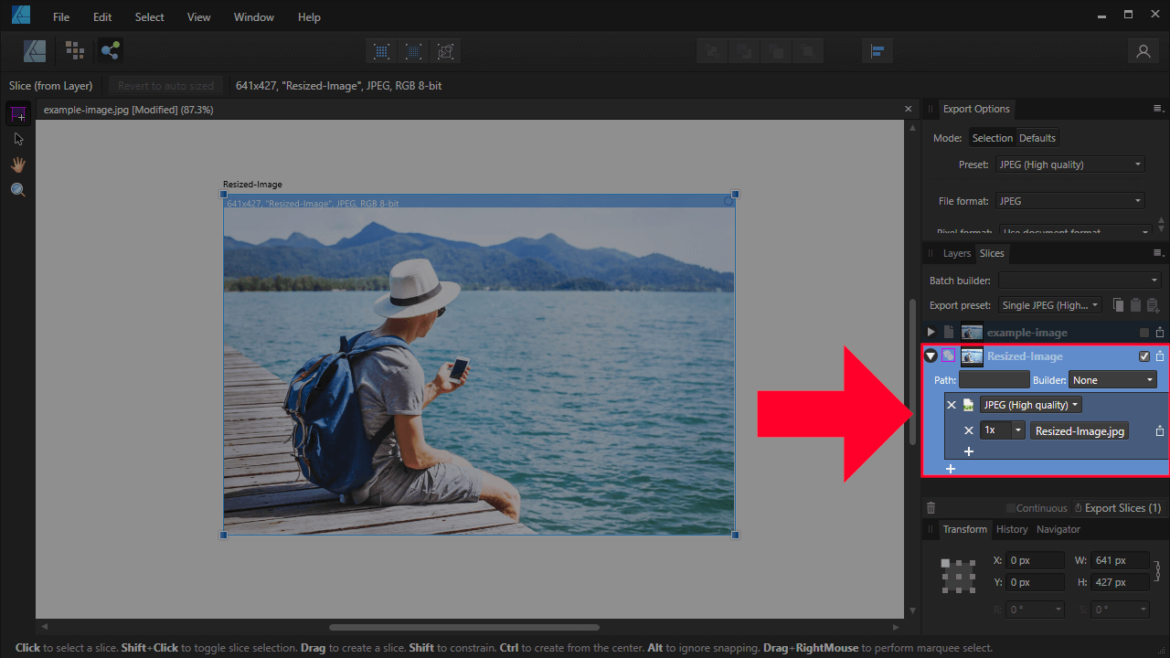Switch to the Export persona icon
Image resolution: width=1170 pixels, height=658 pixels.
pos(110,50)
